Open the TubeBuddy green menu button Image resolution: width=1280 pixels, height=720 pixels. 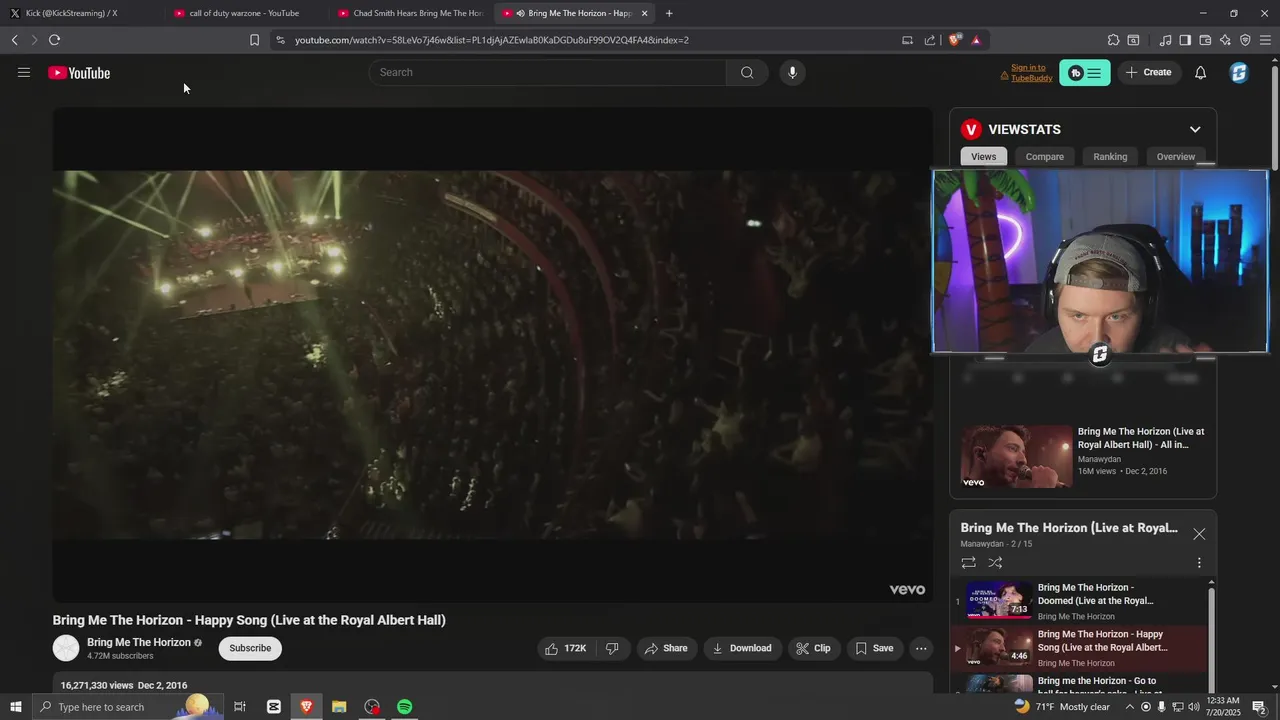click(1085, 73)
